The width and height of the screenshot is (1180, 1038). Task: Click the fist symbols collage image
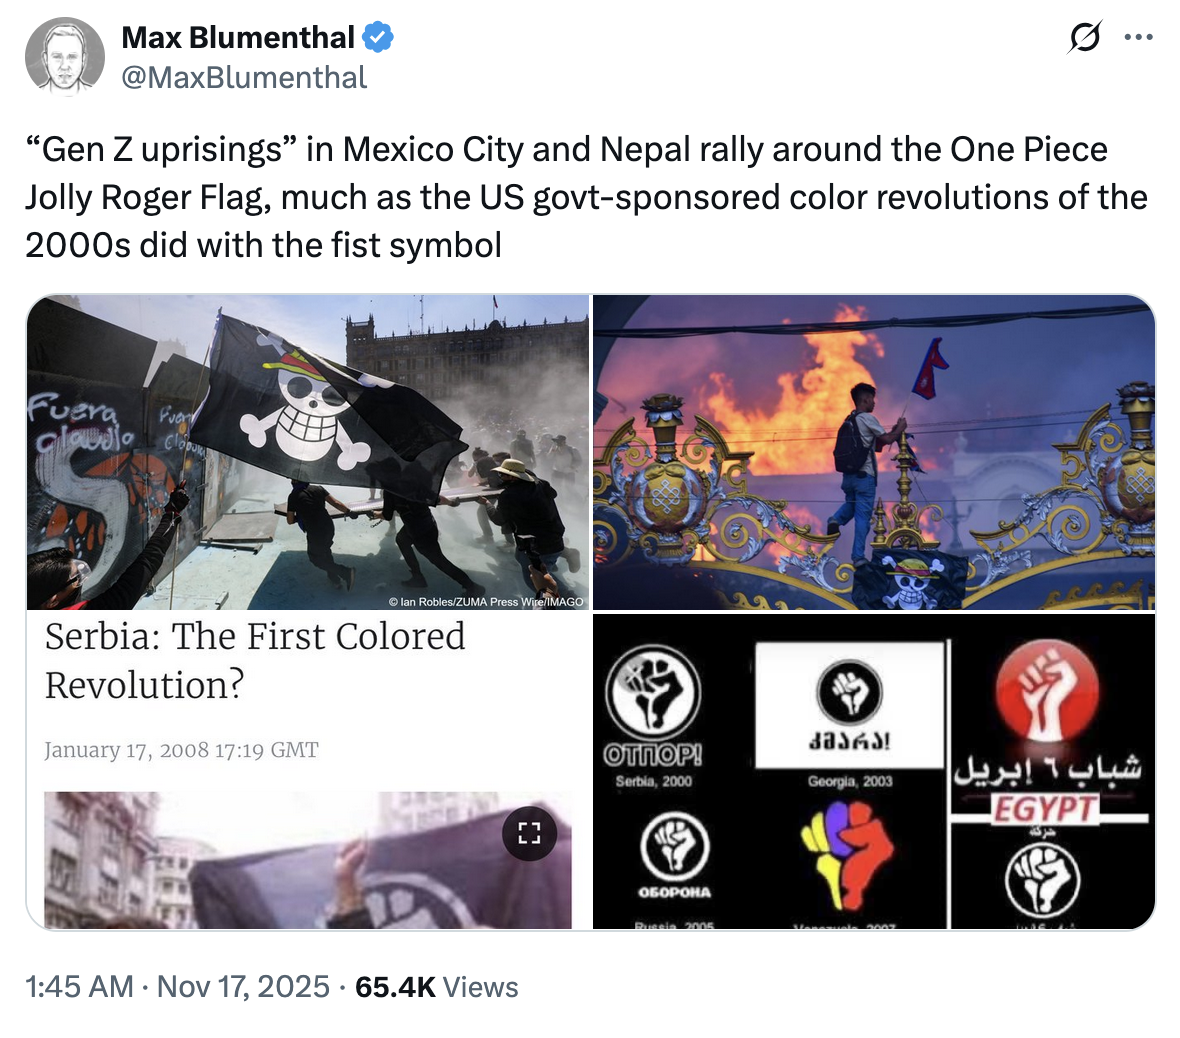(873, 770)
